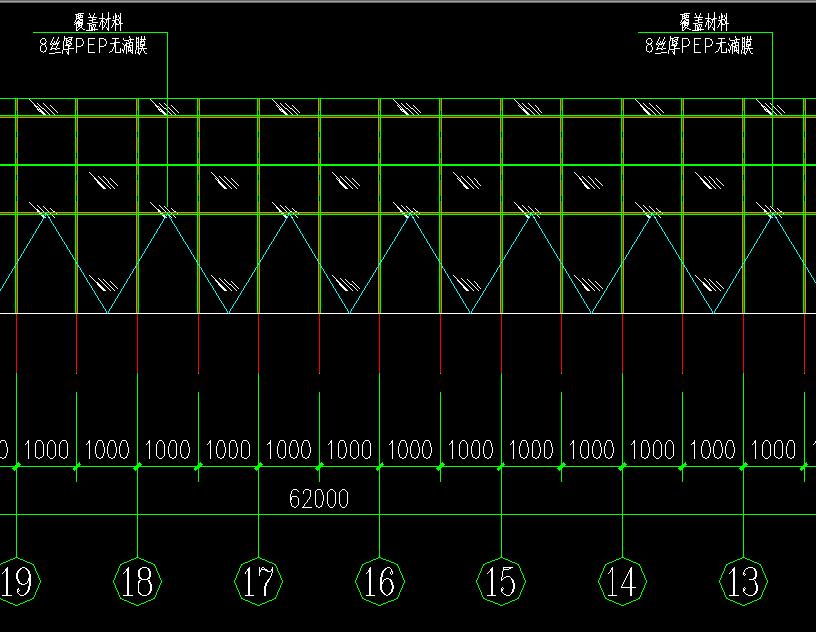Click the axis bubble numbered 15

pos(501,581)
